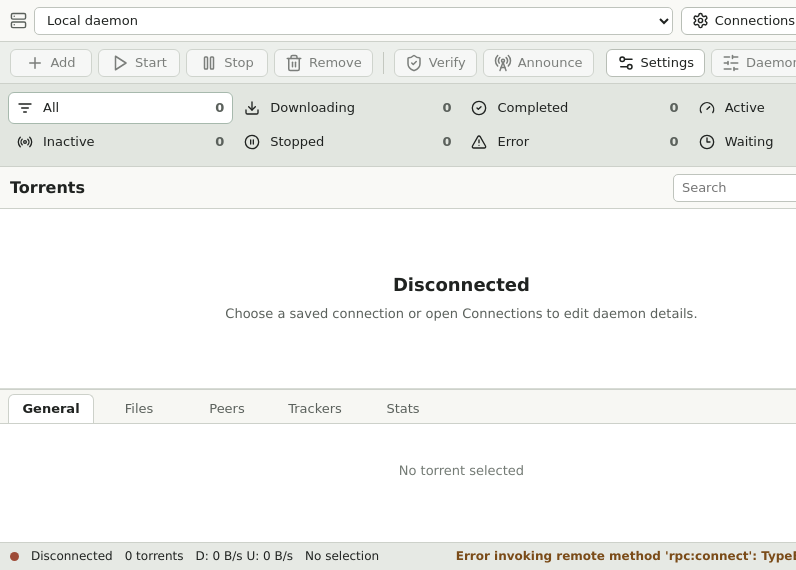Screen dimensions: 796x570
Task: Click the shield icon on Verify
Action: click(x=414, y=63)
